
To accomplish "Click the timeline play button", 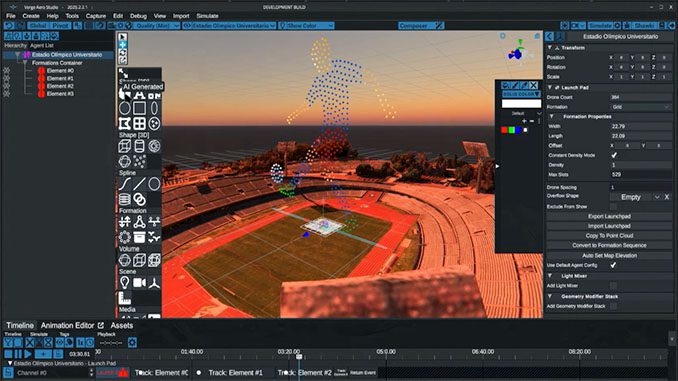I will (28, 354).
